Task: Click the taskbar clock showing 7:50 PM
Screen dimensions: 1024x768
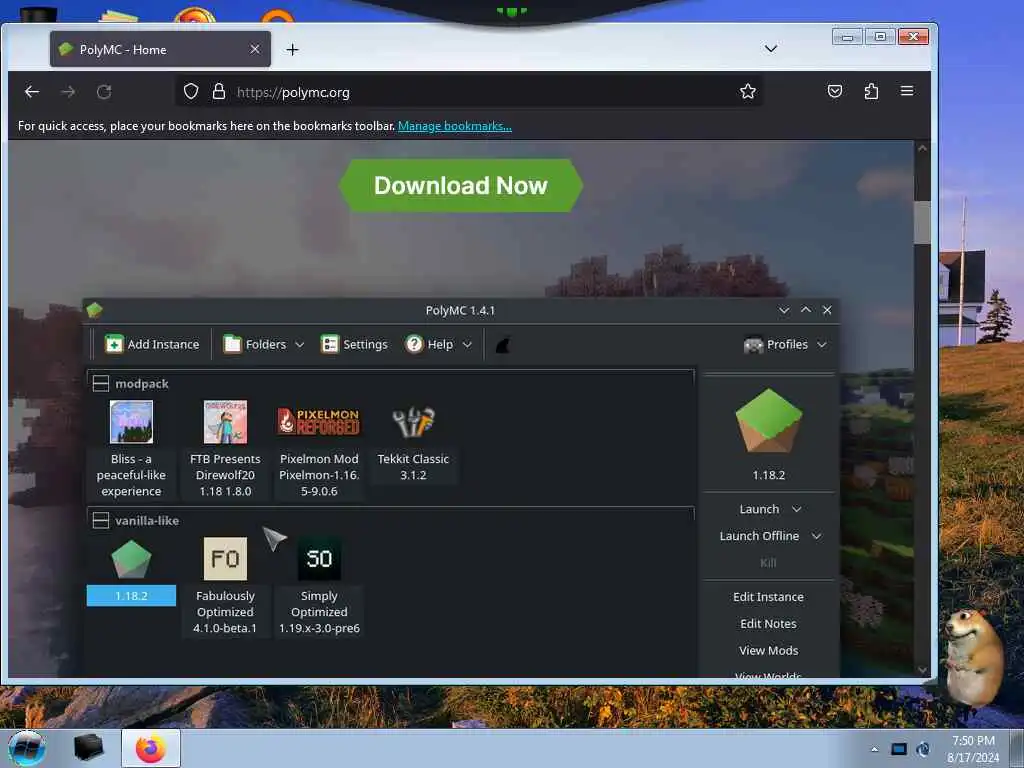Action: [x=973, y=749]
